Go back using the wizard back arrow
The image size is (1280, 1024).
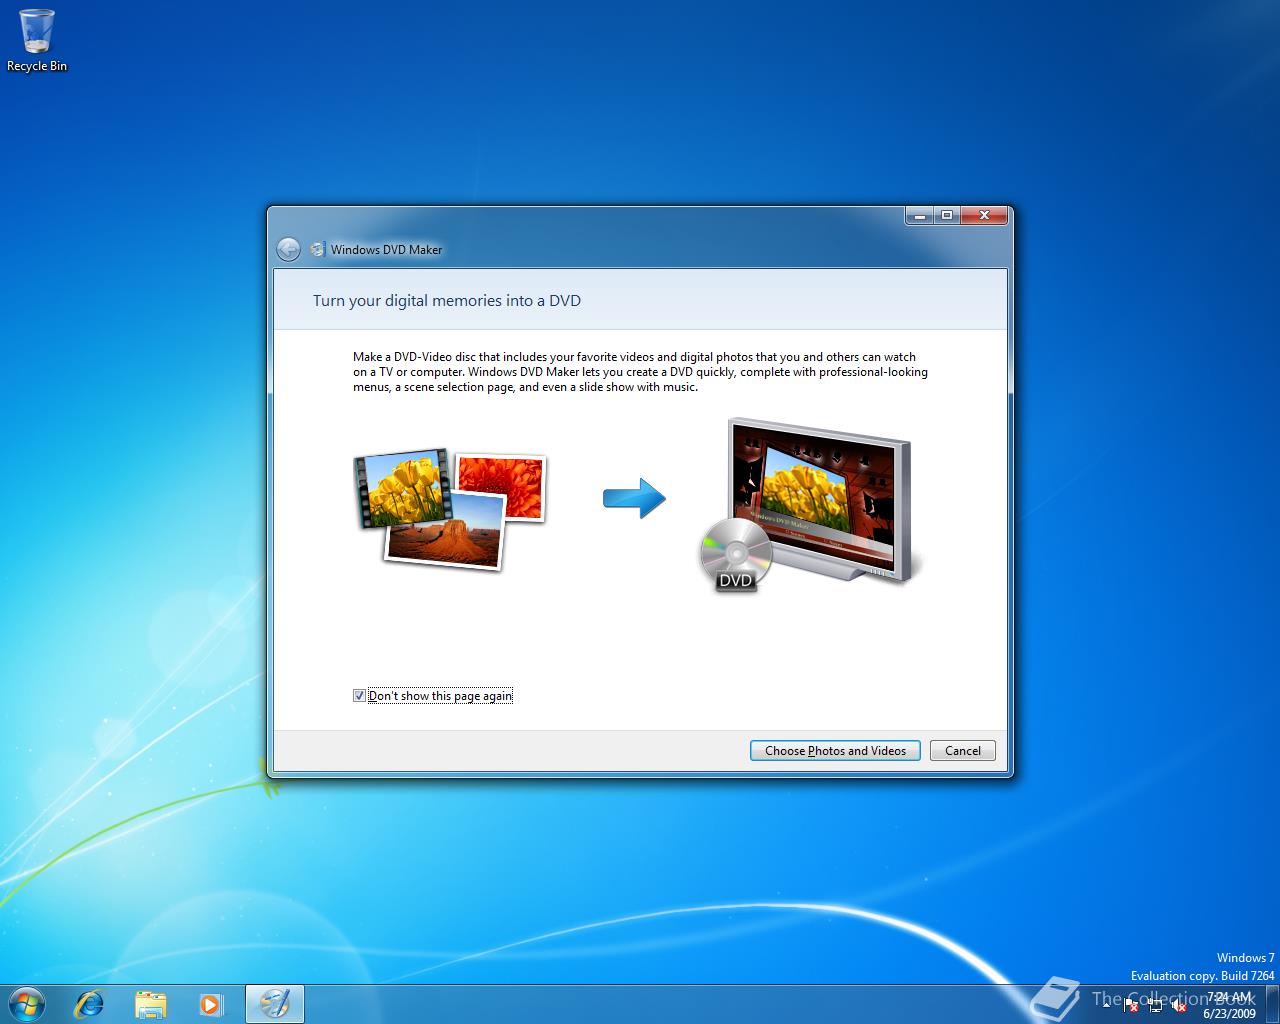coord(288,249)
